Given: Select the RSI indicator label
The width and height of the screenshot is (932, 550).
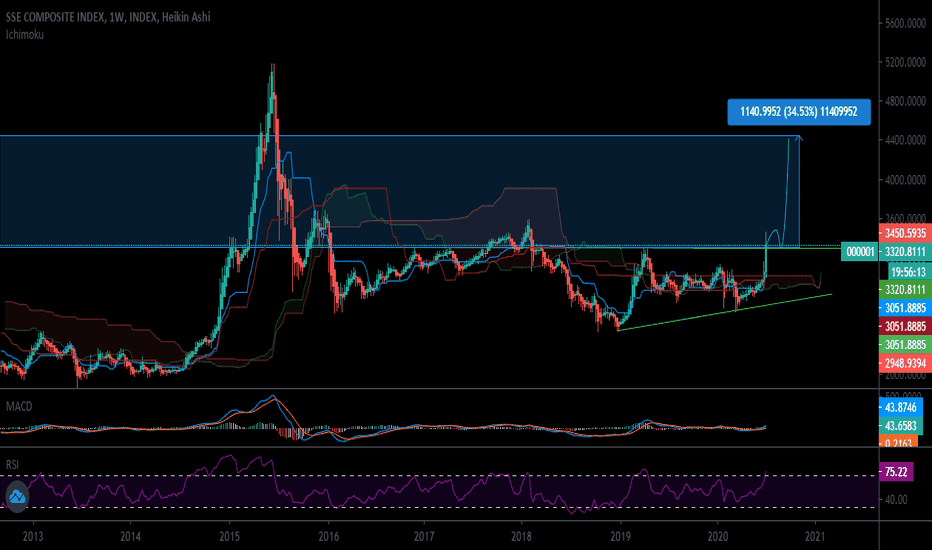Looking at the screenshot, I should pyautogui.click(x=12, y=464).
